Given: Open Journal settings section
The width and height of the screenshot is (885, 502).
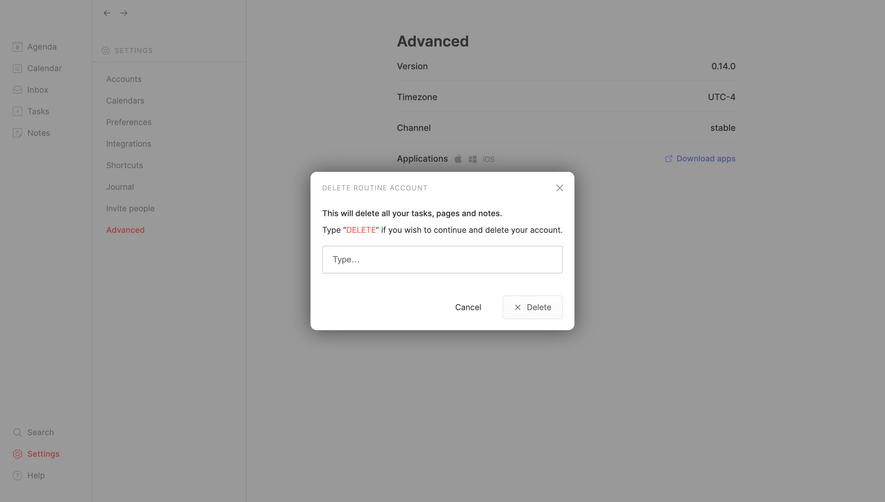Looking at the screenshot, I should click(120, 187).
